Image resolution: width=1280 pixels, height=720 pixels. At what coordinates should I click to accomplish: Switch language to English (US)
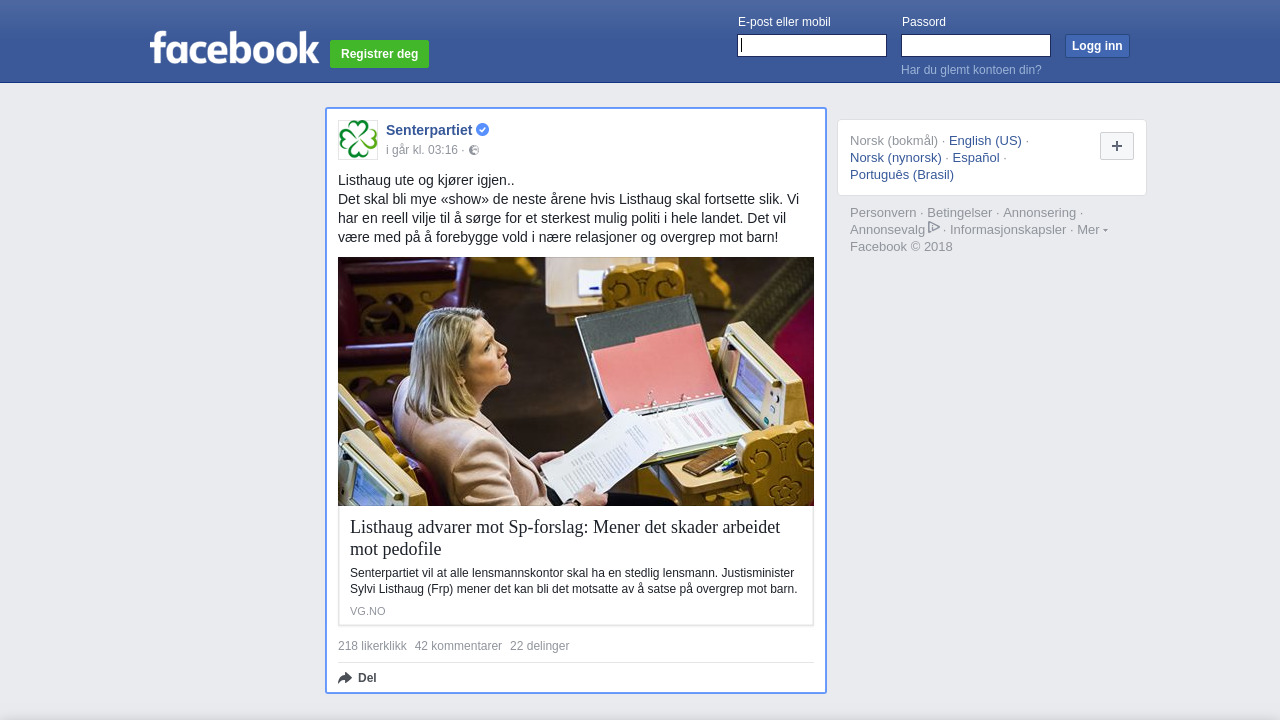[x=985, y=140]
